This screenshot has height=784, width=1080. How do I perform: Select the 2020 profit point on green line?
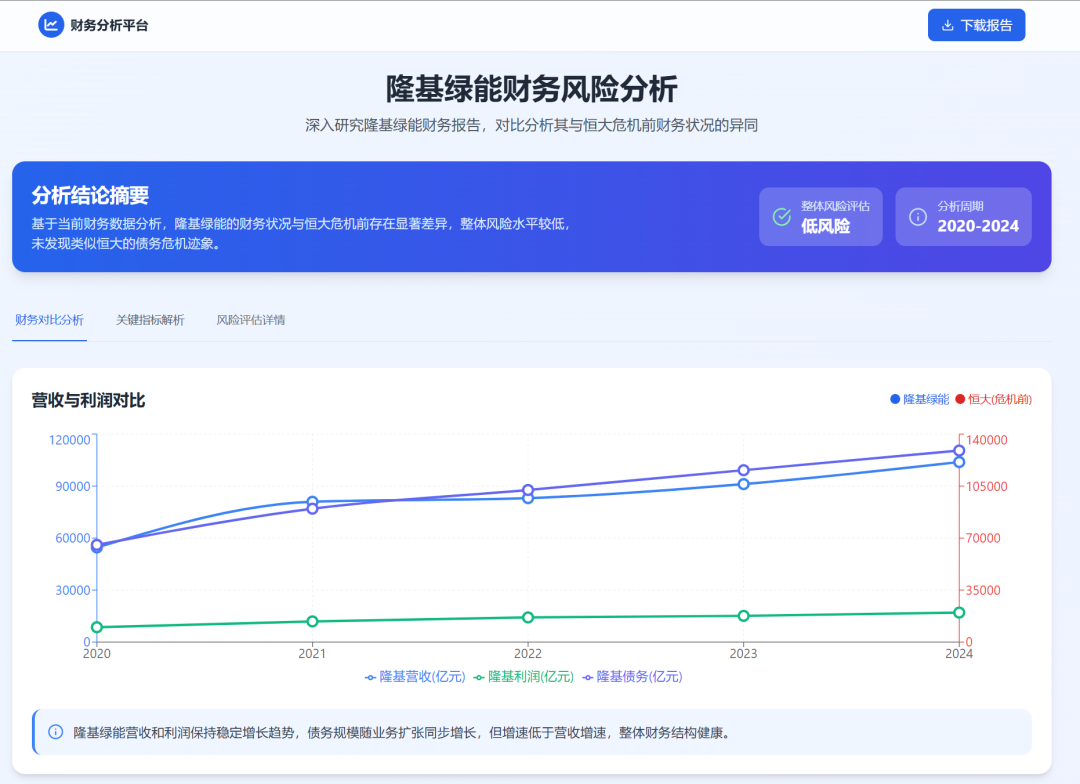(x=97, y=627)
